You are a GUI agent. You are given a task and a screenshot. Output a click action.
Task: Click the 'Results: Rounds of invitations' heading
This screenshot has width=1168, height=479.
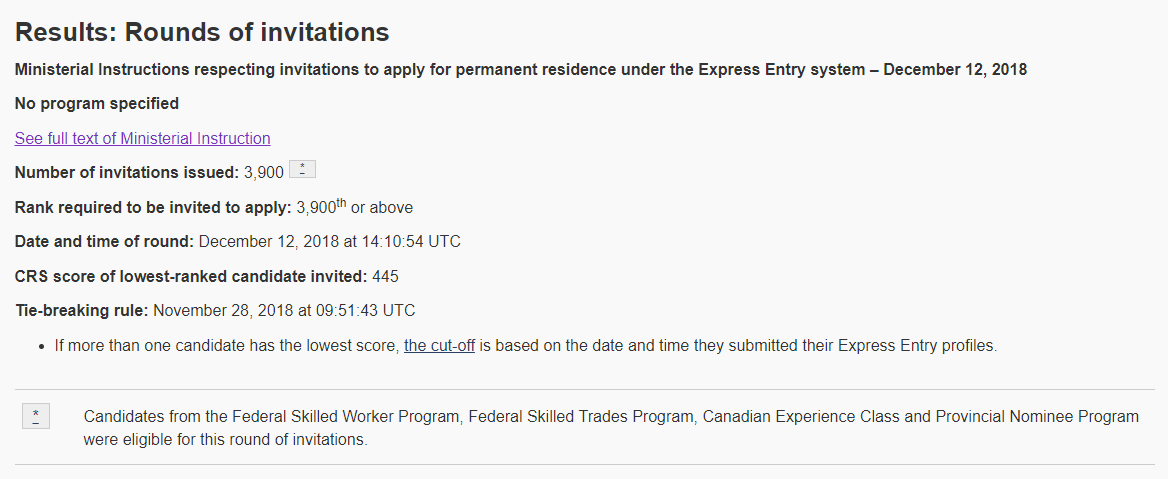click(x=202, y=32)
